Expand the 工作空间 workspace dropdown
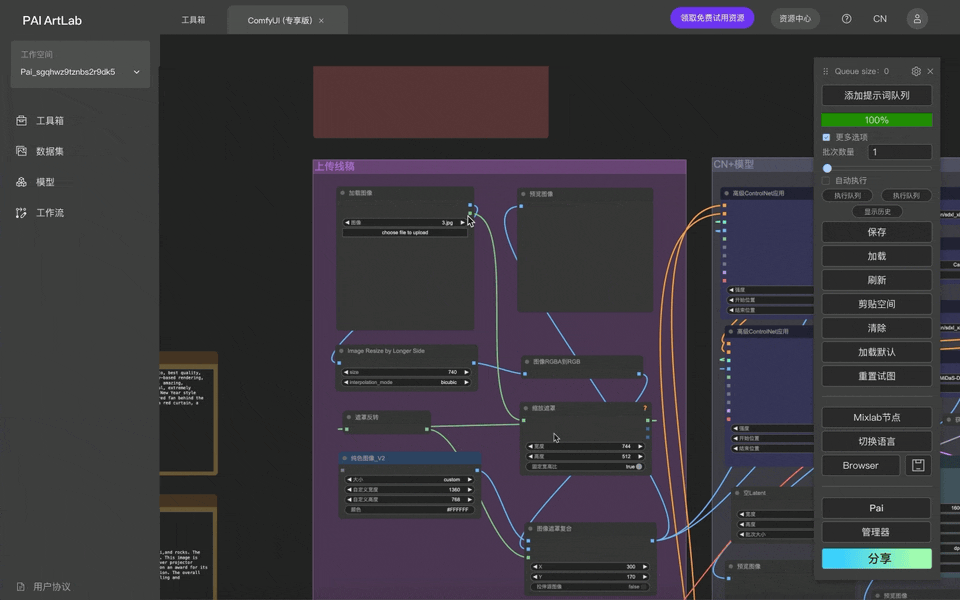This screenshot has width=960, height=600. (137, 72)
